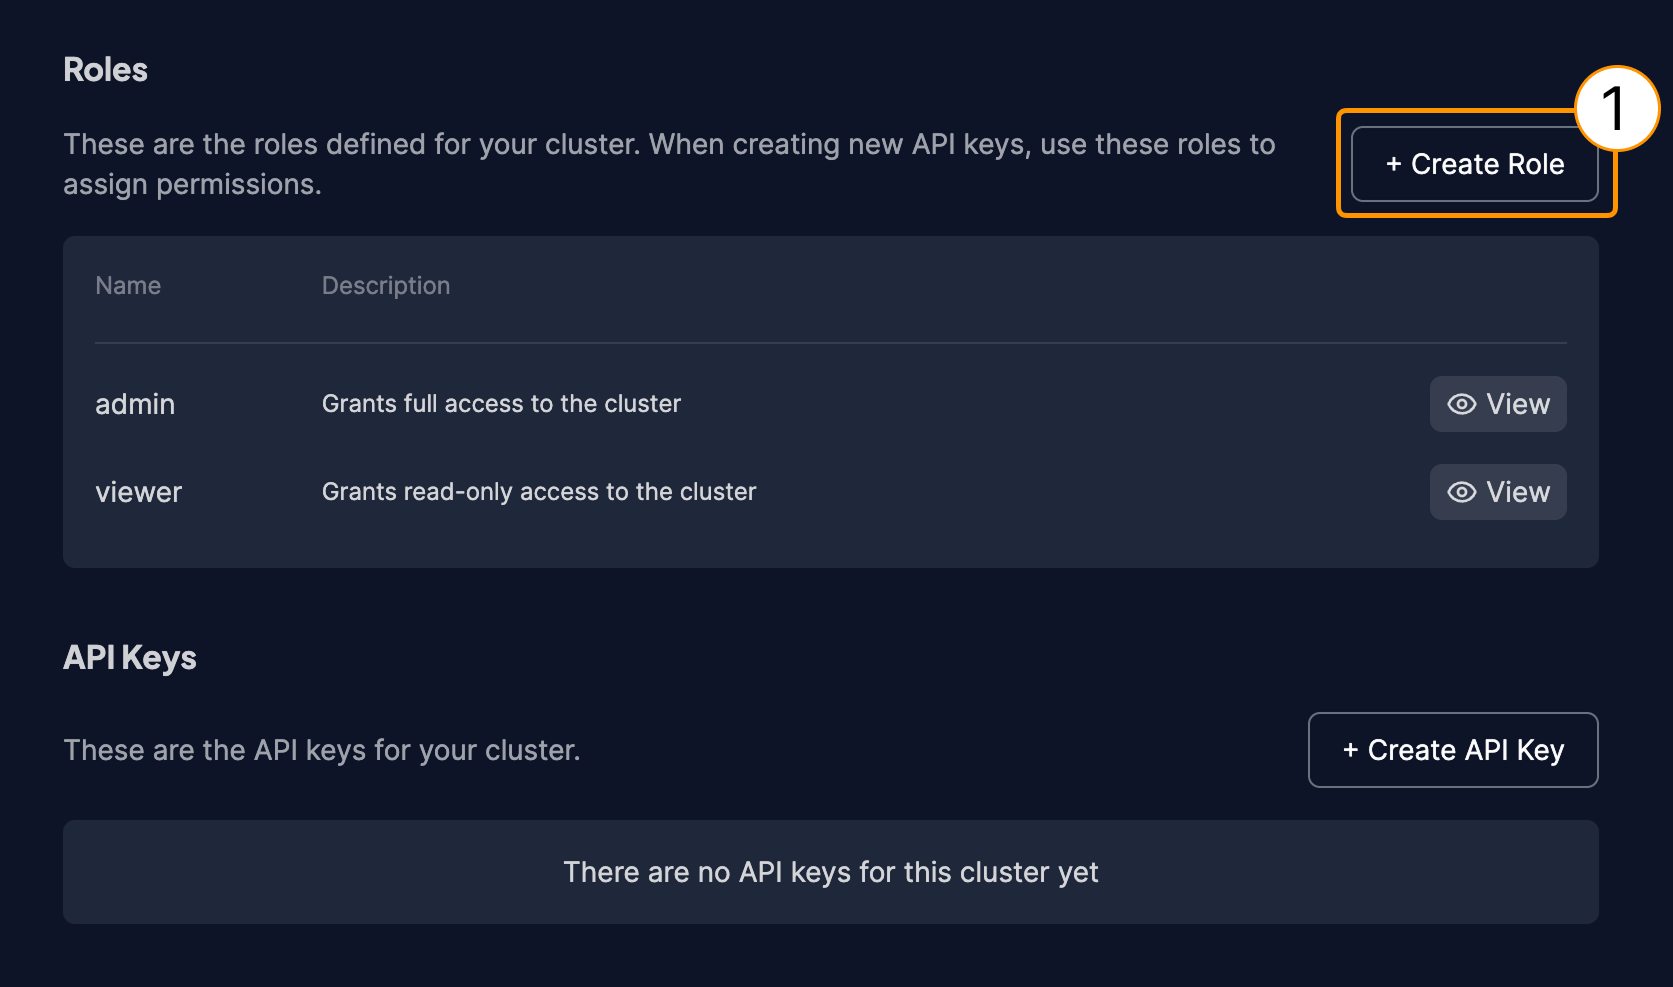Screen dimensions: 1673x987
Task: Create a new API key
Action: (1453, 750)
